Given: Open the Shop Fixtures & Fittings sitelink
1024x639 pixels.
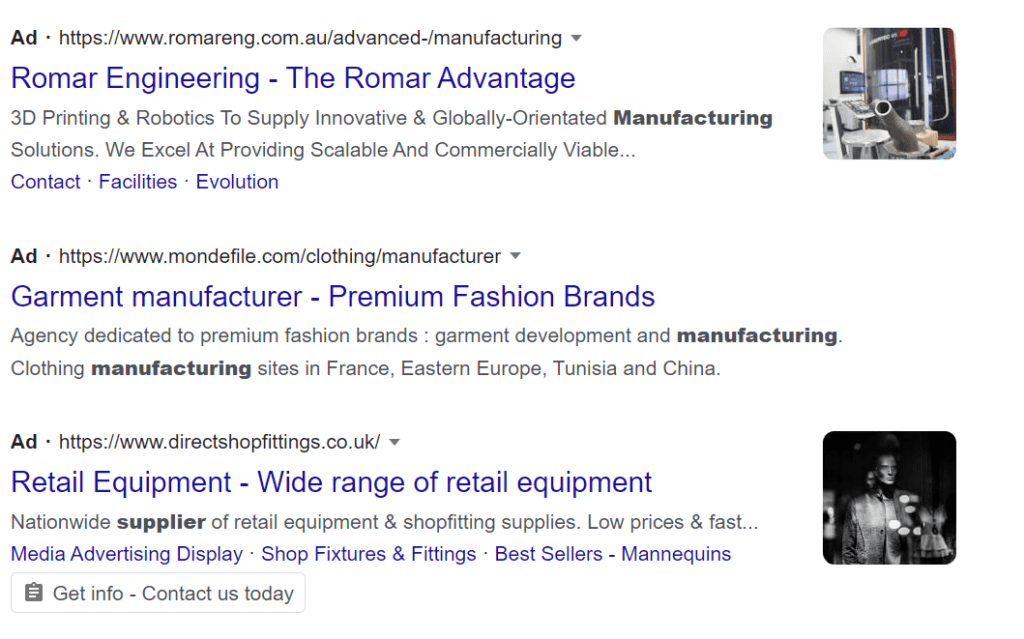Looking at the screenshot, I should pos(369,554).
